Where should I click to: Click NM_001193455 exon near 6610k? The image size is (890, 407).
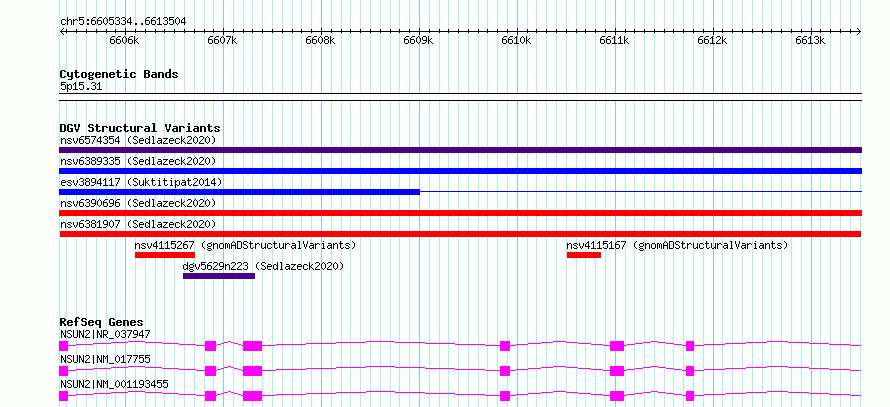505,396
